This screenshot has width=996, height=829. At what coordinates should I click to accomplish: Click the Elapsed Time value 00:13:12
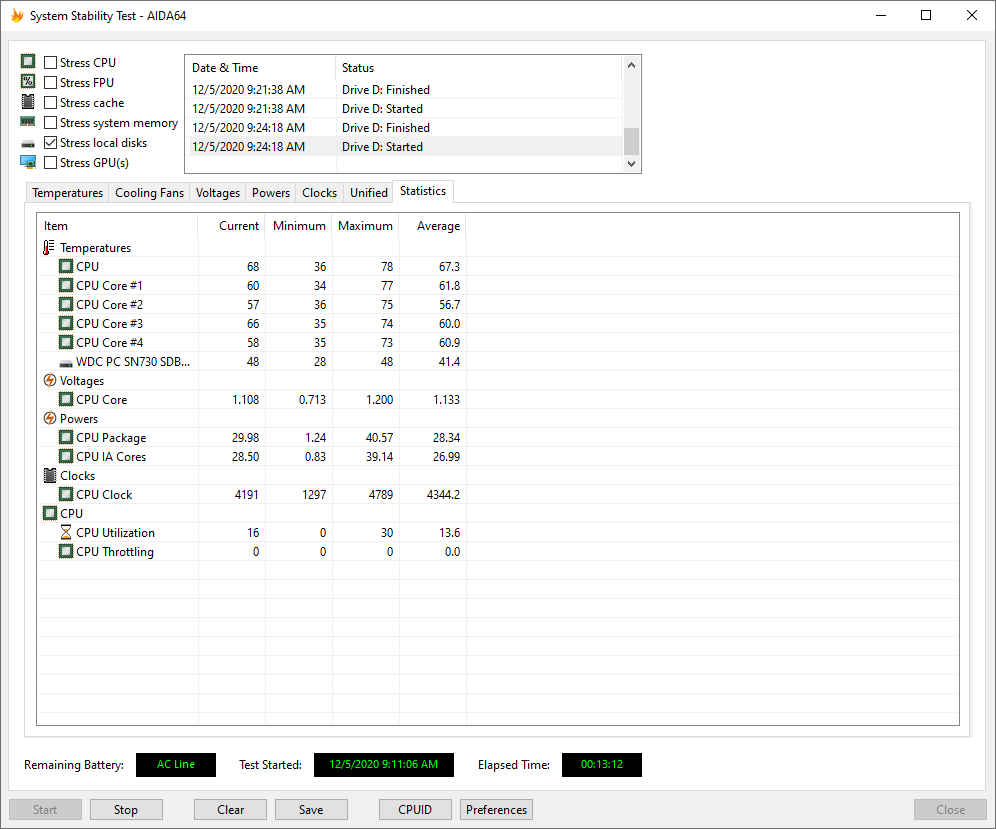(602, 764)
